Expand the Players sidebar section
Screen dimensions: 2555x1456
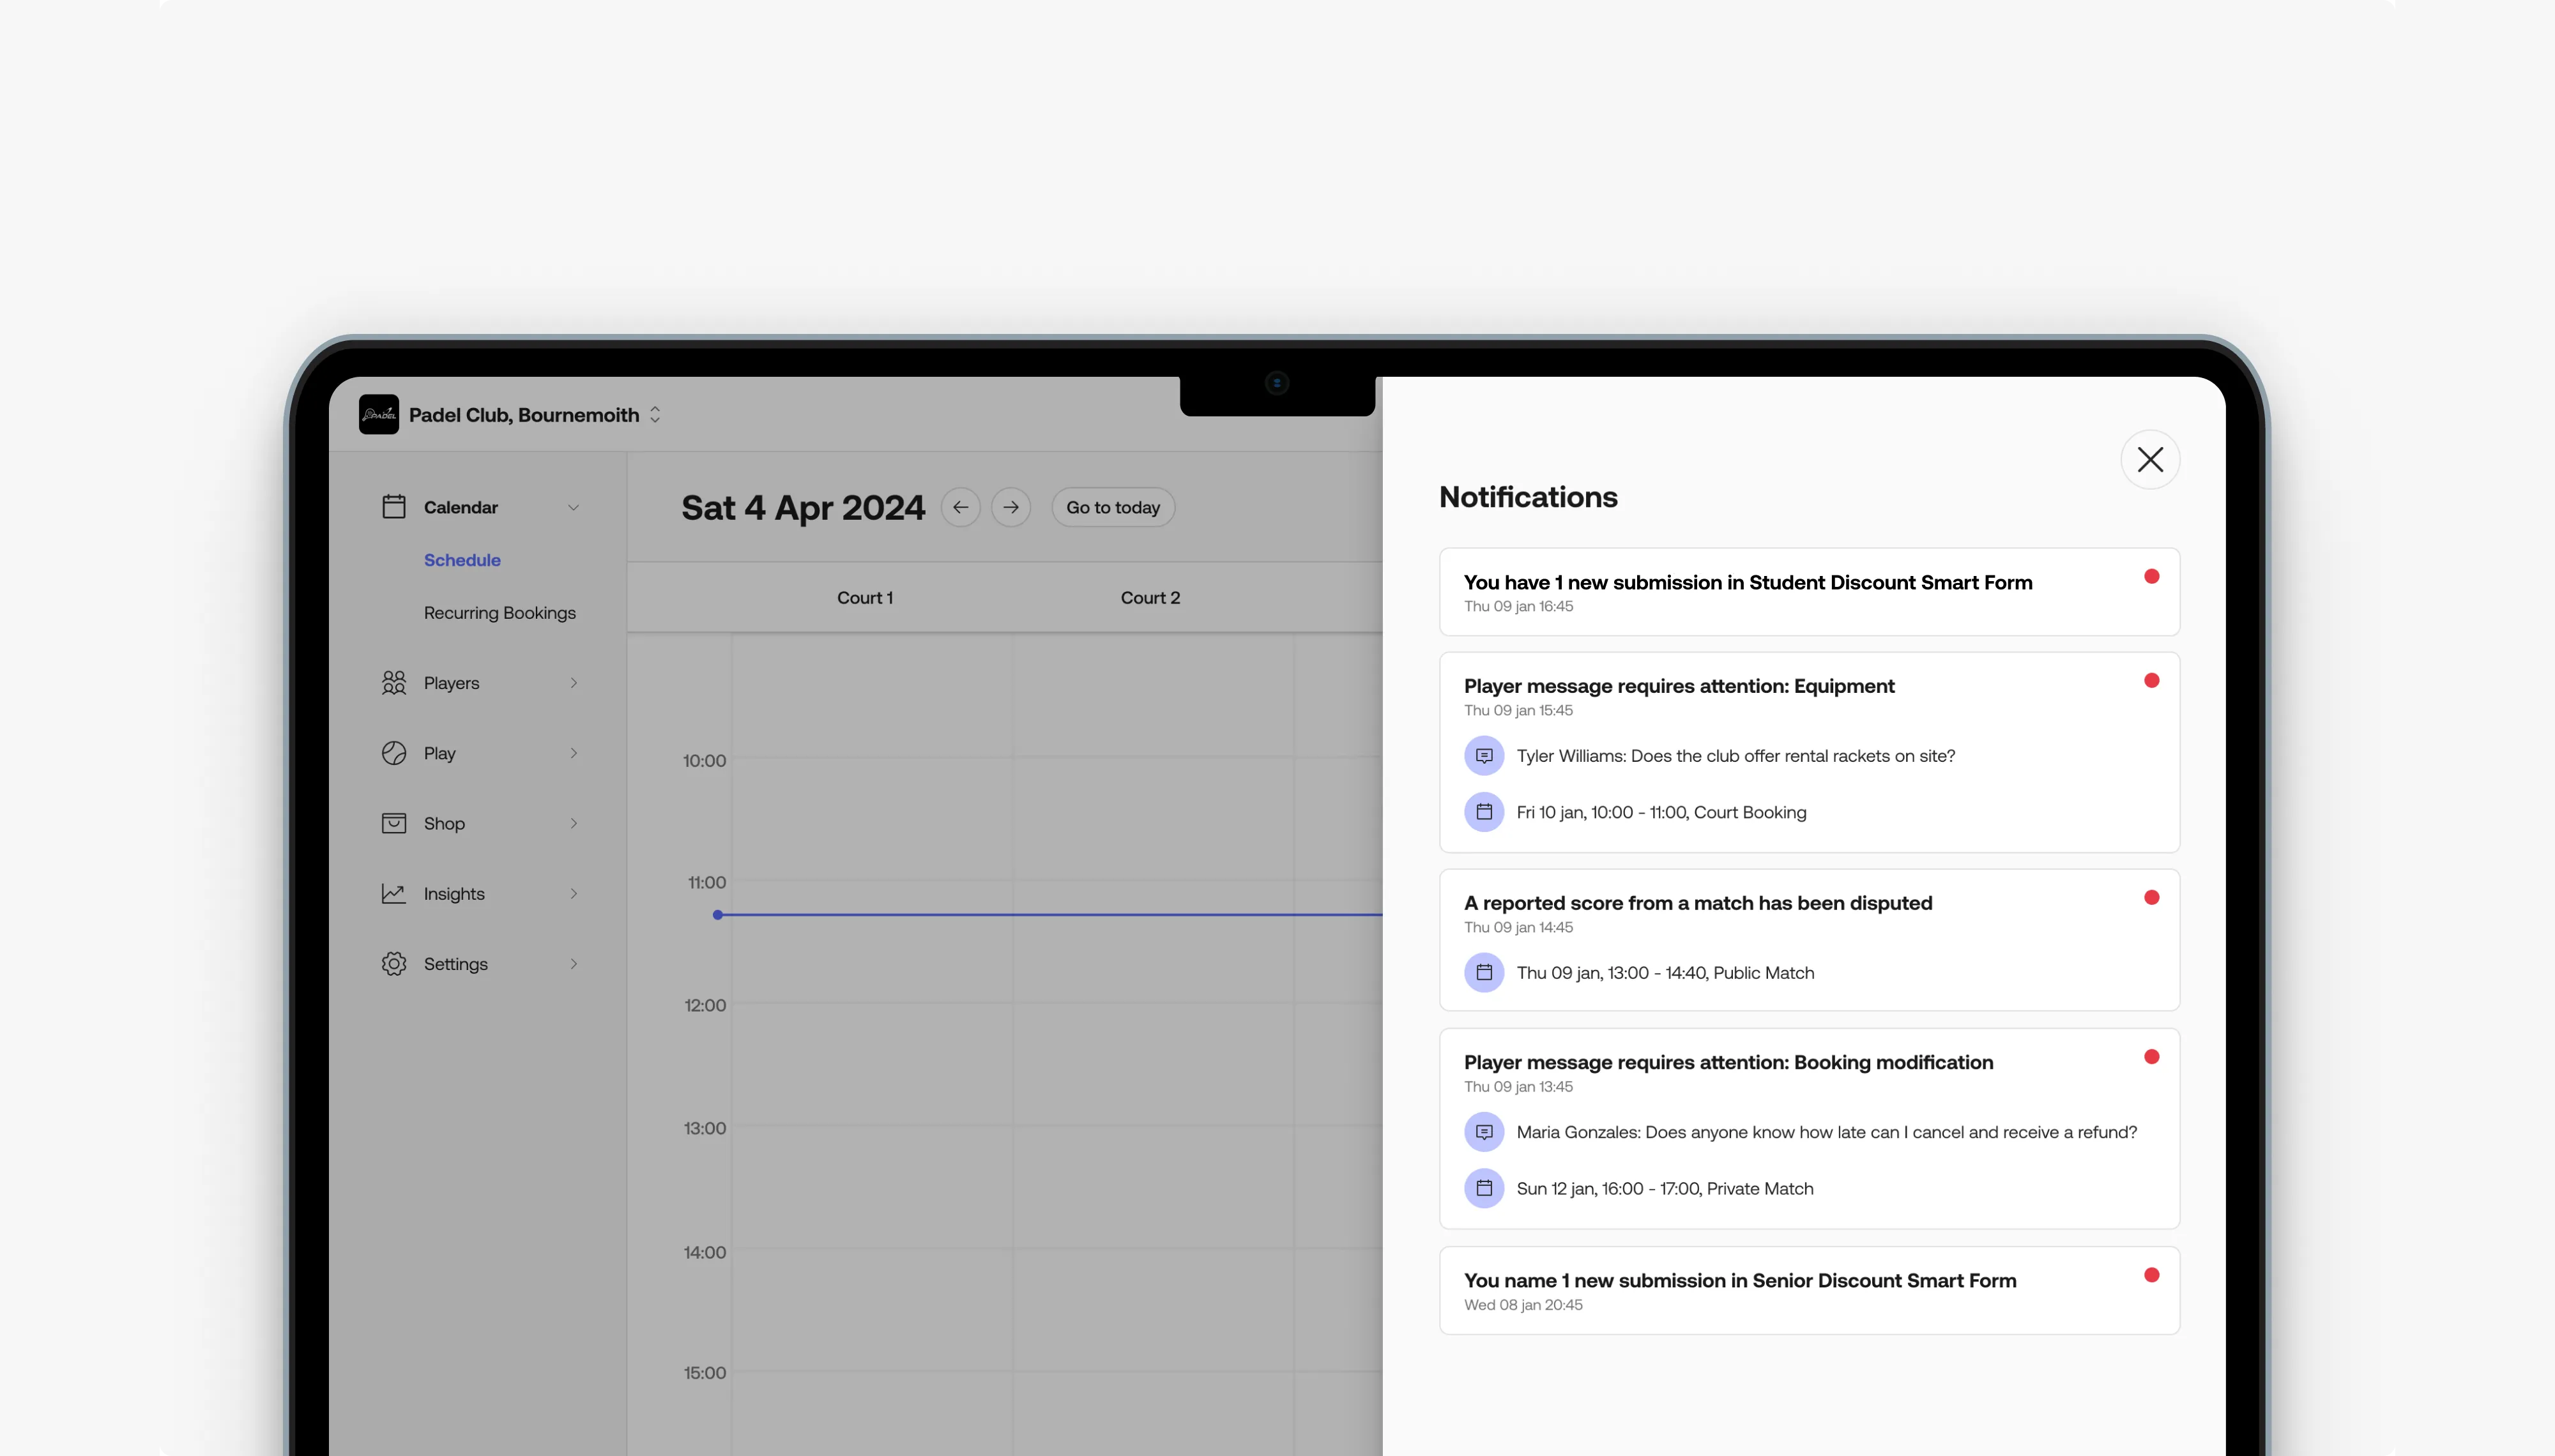(575, 682)
